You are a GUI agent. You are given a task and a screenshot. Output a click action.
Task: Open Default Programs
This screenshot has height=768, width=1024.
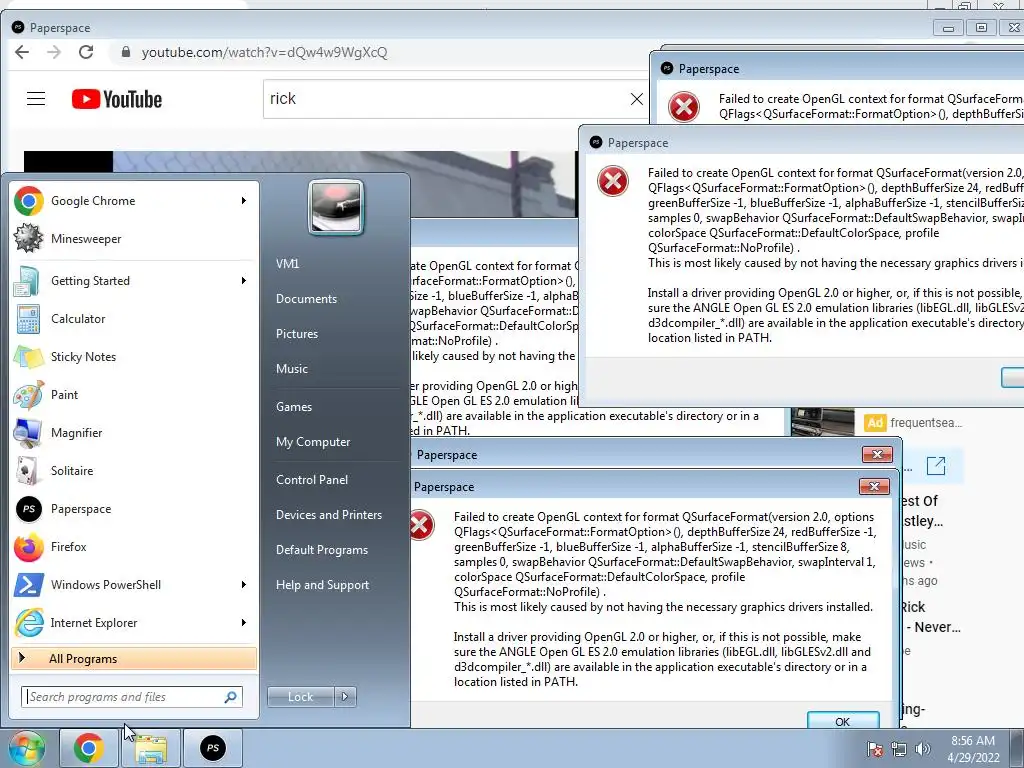[x=321, y=550]
